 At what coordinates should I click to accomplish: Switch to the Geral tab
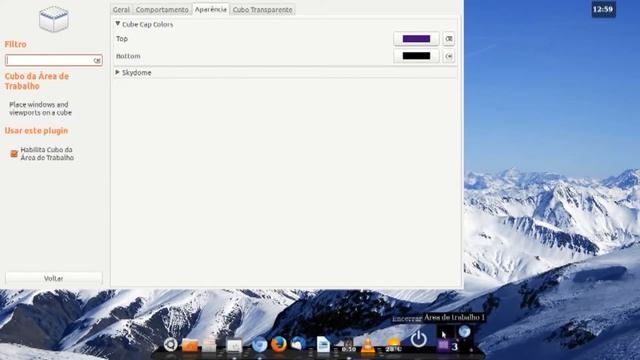pyautogui.click(x=121, y=9)
